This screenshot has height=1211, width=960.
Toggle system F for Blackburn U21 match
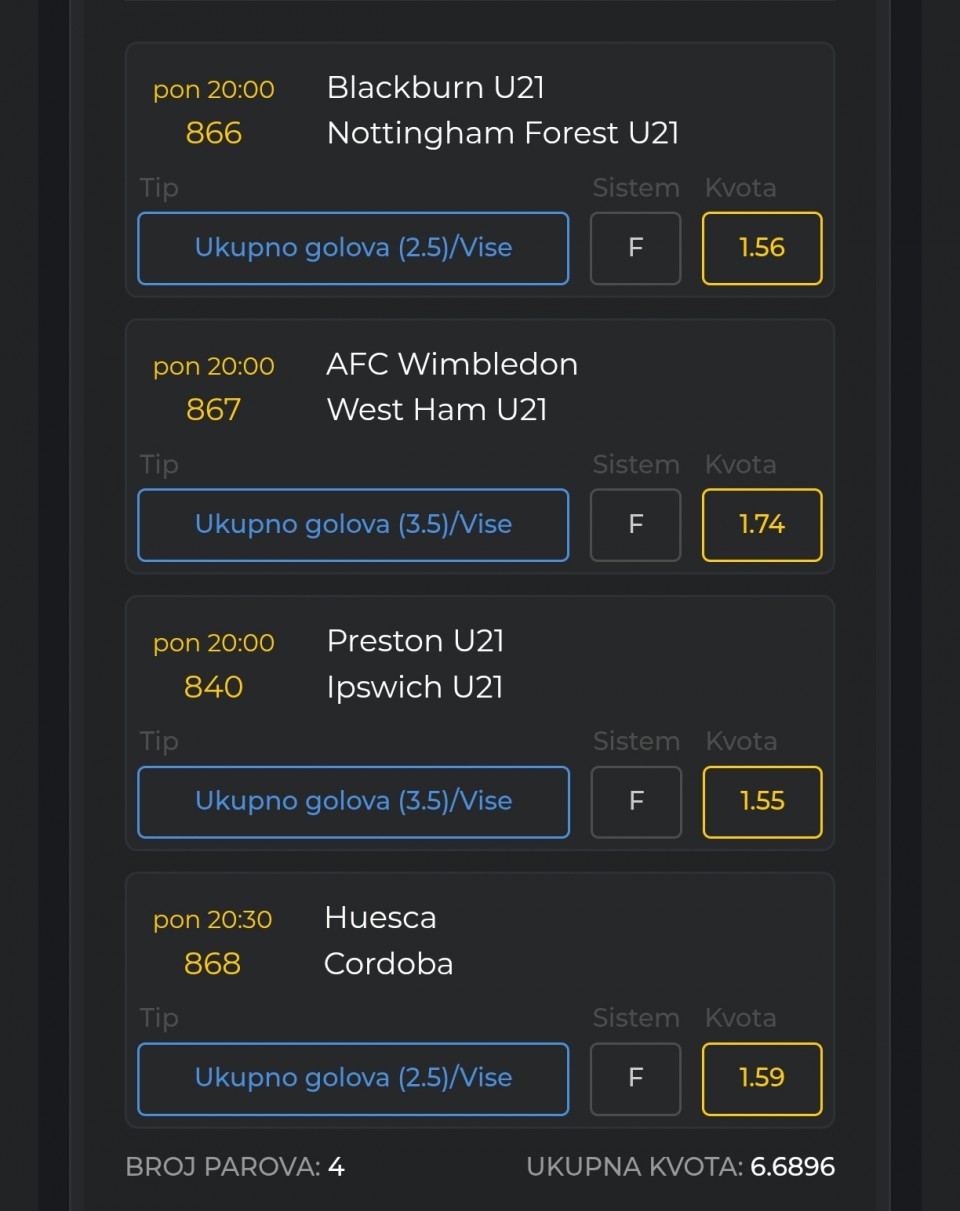point(635,248)
